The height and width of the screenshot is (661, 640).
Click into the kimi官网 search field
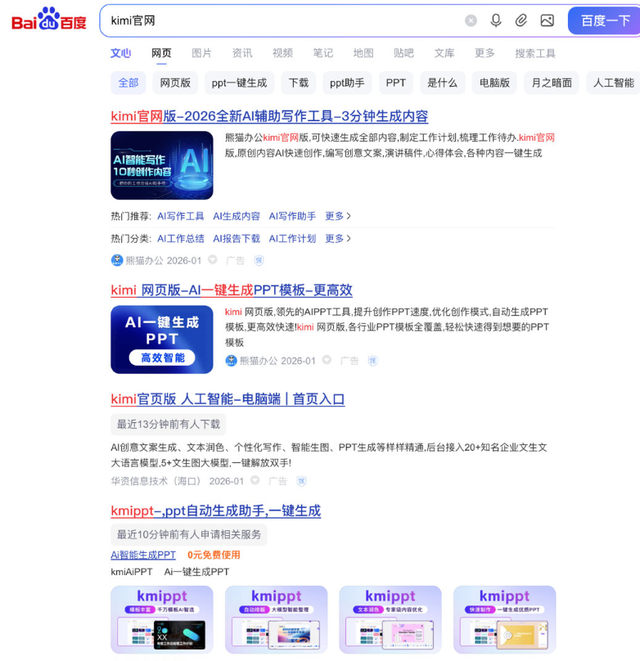(282, 21)
